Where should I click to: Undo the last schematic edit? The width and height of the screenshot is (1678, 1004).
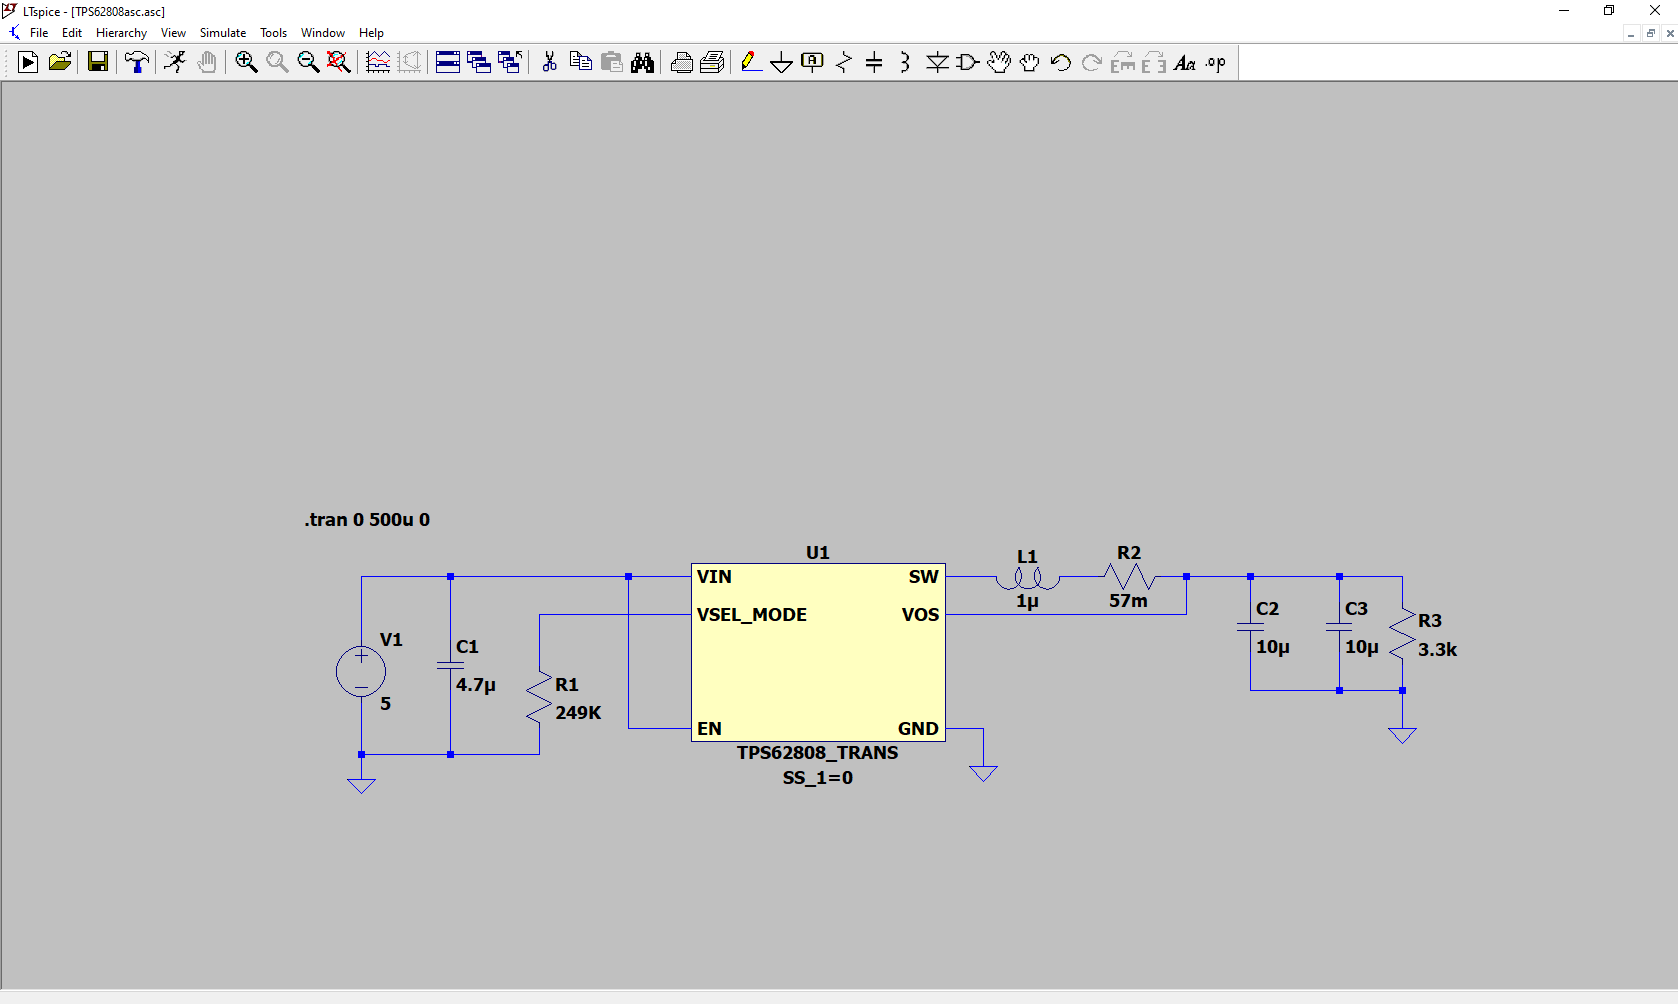1060,62
